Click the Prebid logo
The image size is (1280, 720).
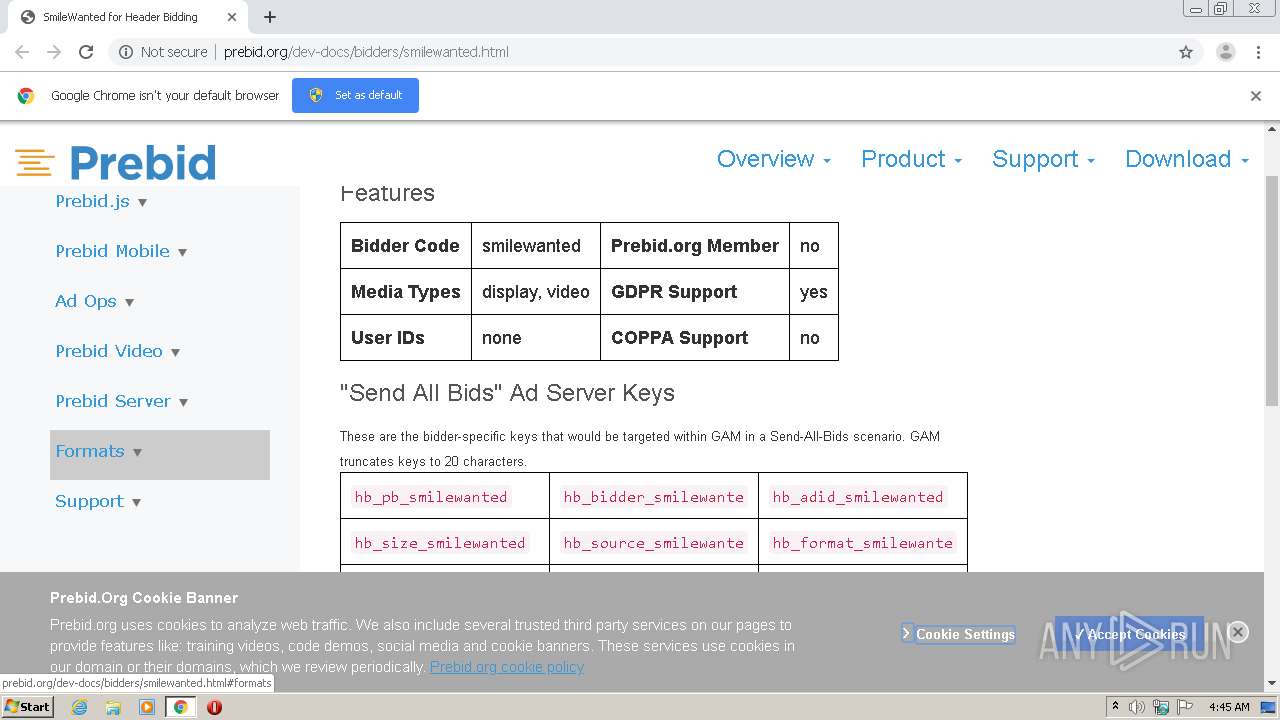pos(116,162)
